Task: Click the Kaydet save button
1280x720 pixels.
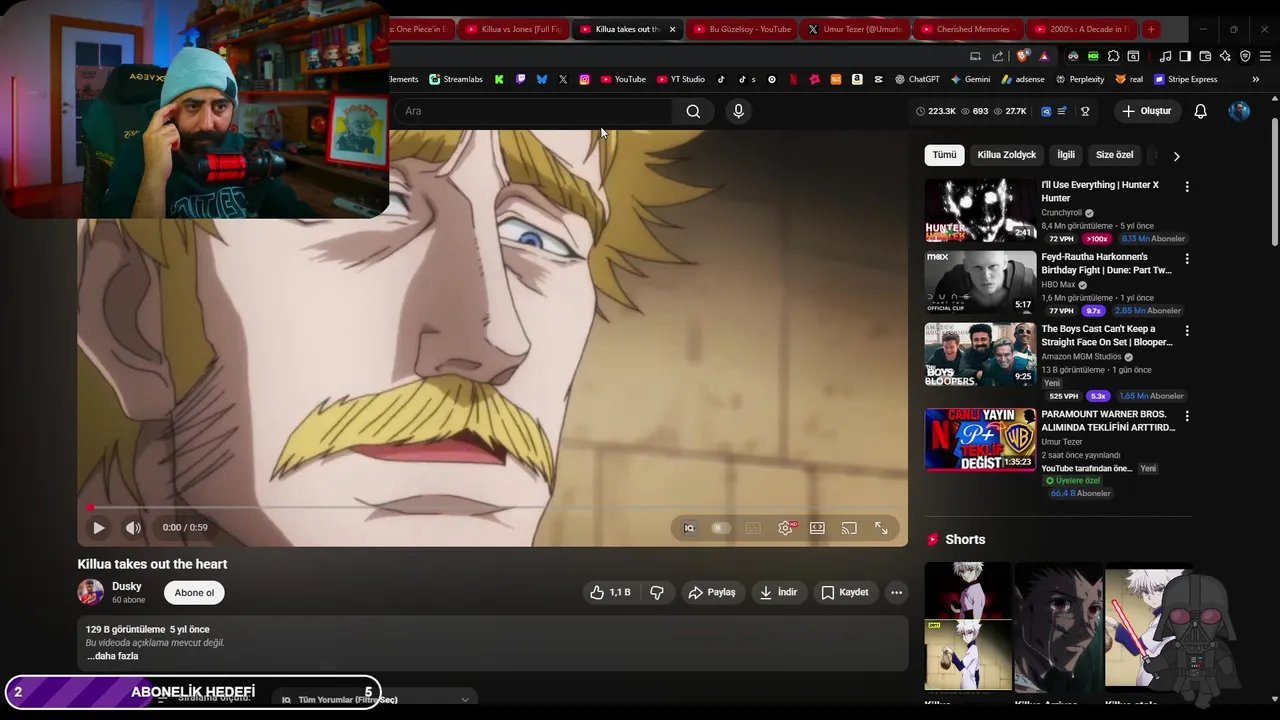Action: pyautogui.click(x=845, y=592)
